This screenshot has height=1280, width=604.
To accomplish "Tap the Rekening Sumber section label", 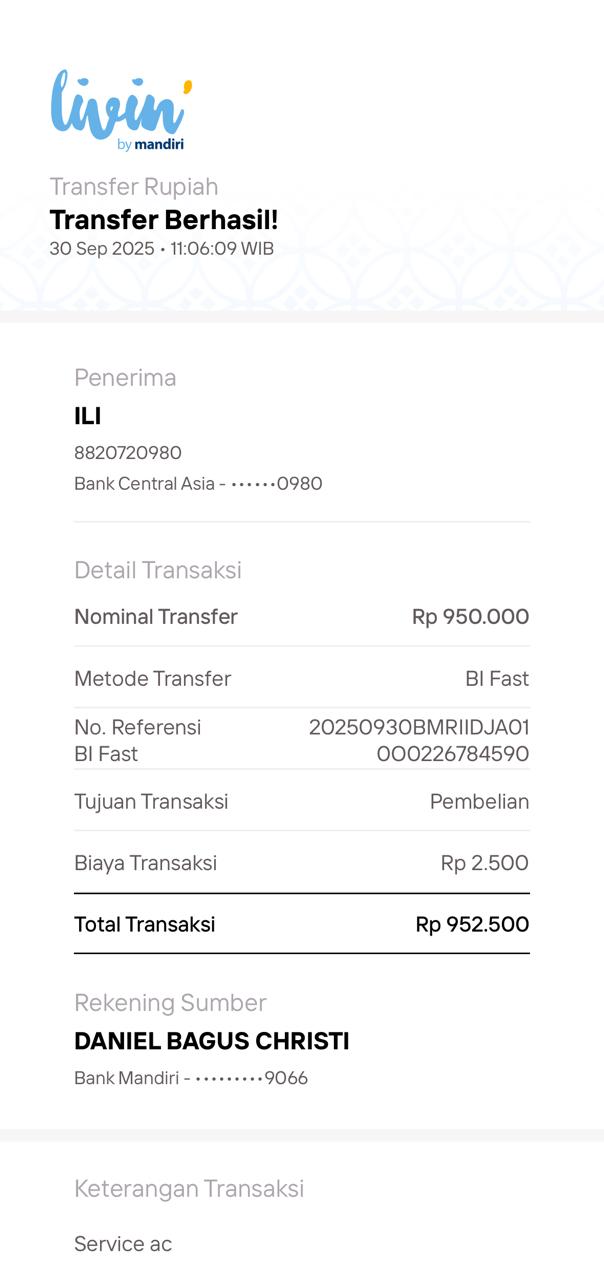I will click(170, 1003).
